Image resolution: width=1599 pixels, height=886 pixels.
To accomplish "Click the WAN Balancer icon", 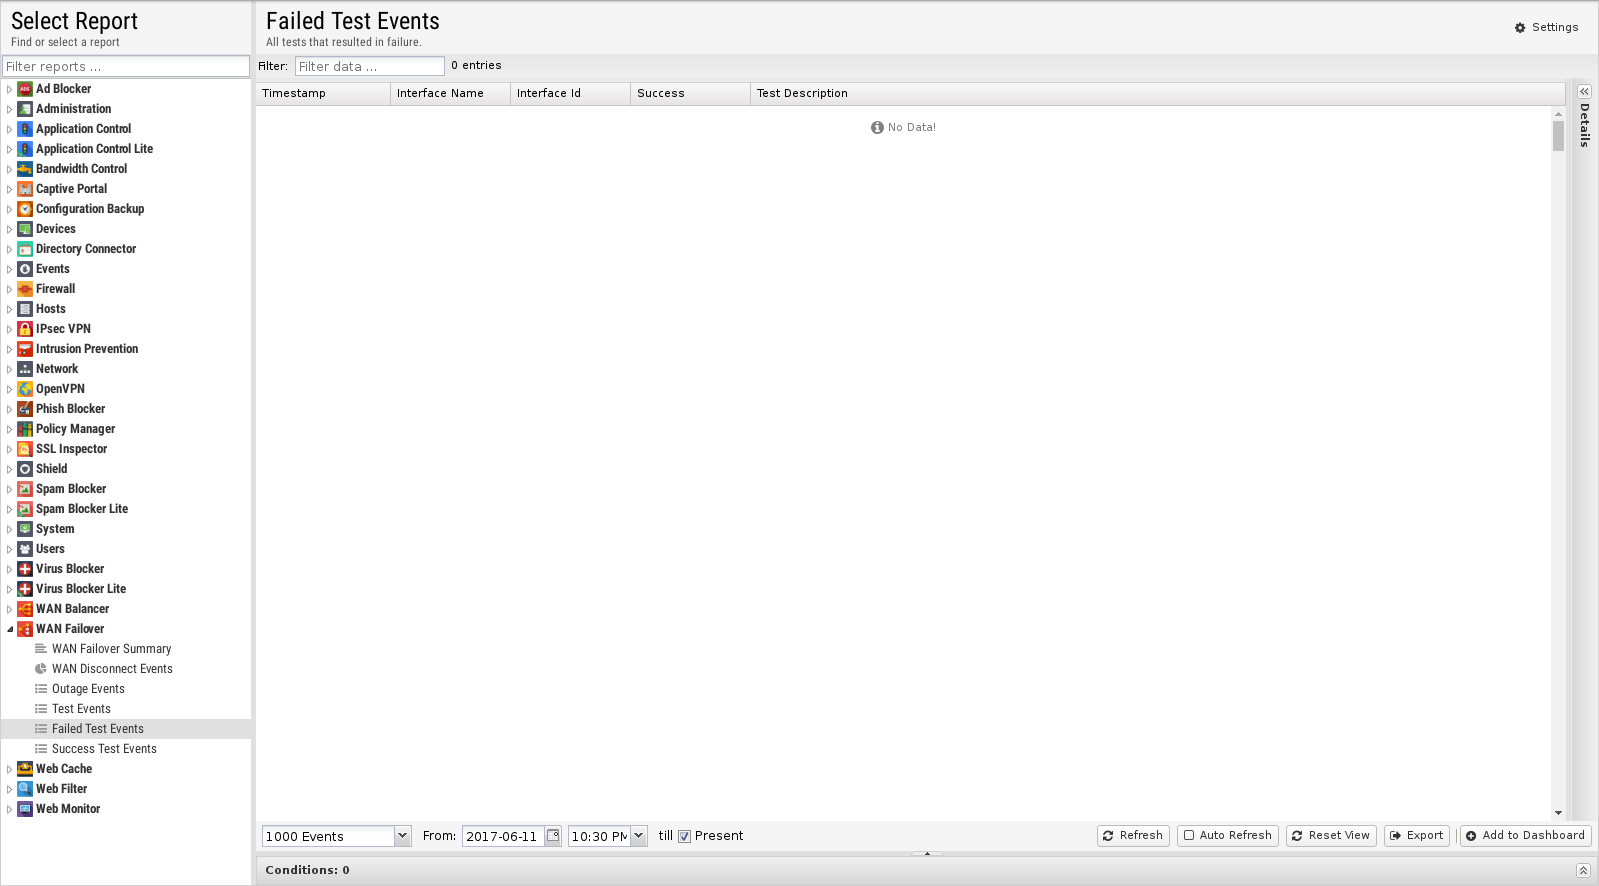I will [25, 609].
